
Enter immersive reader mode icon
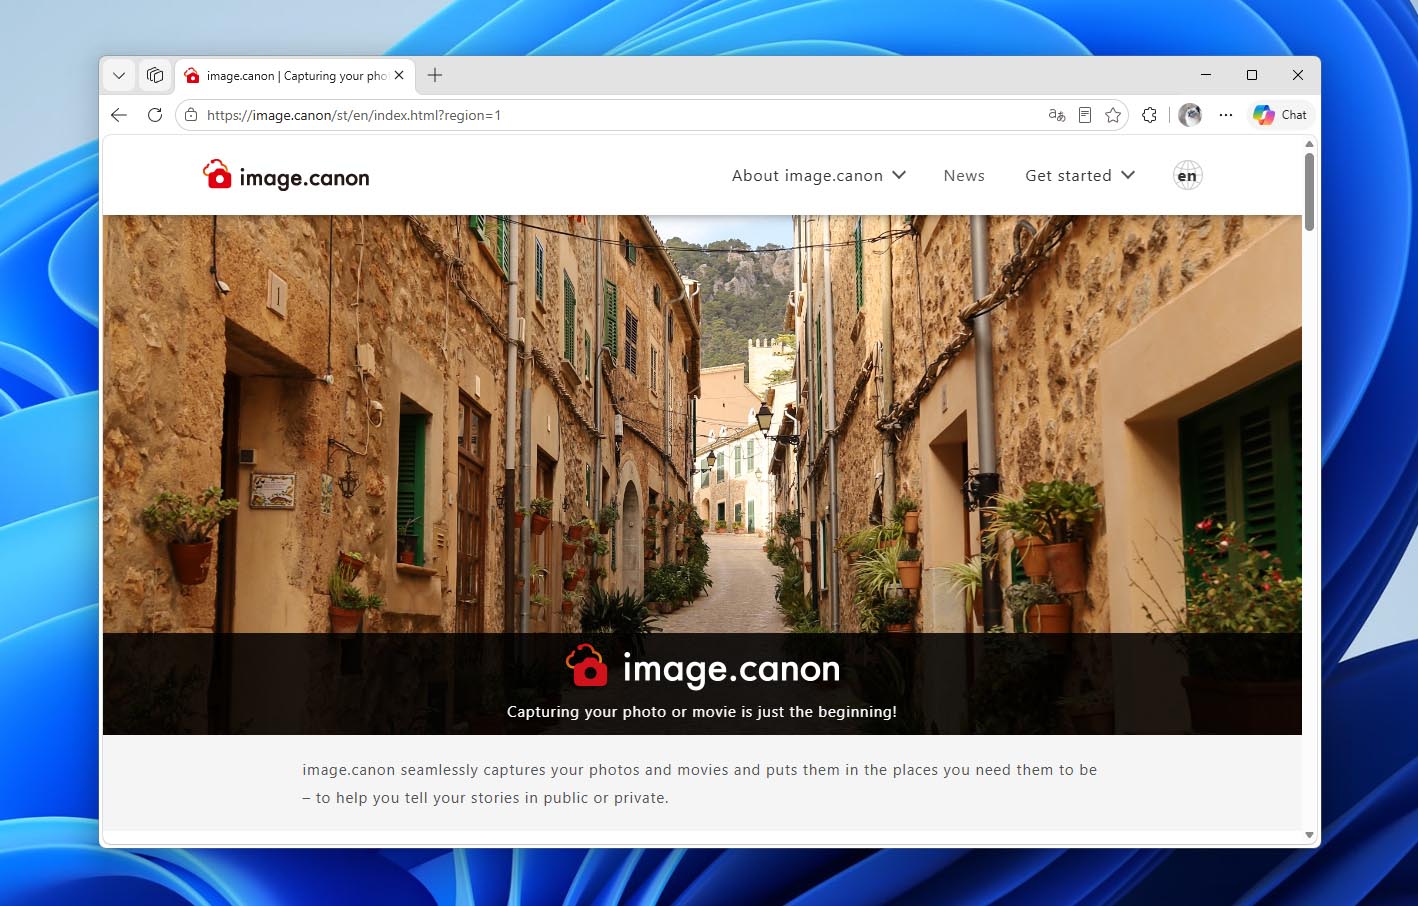click(1085, 115)
